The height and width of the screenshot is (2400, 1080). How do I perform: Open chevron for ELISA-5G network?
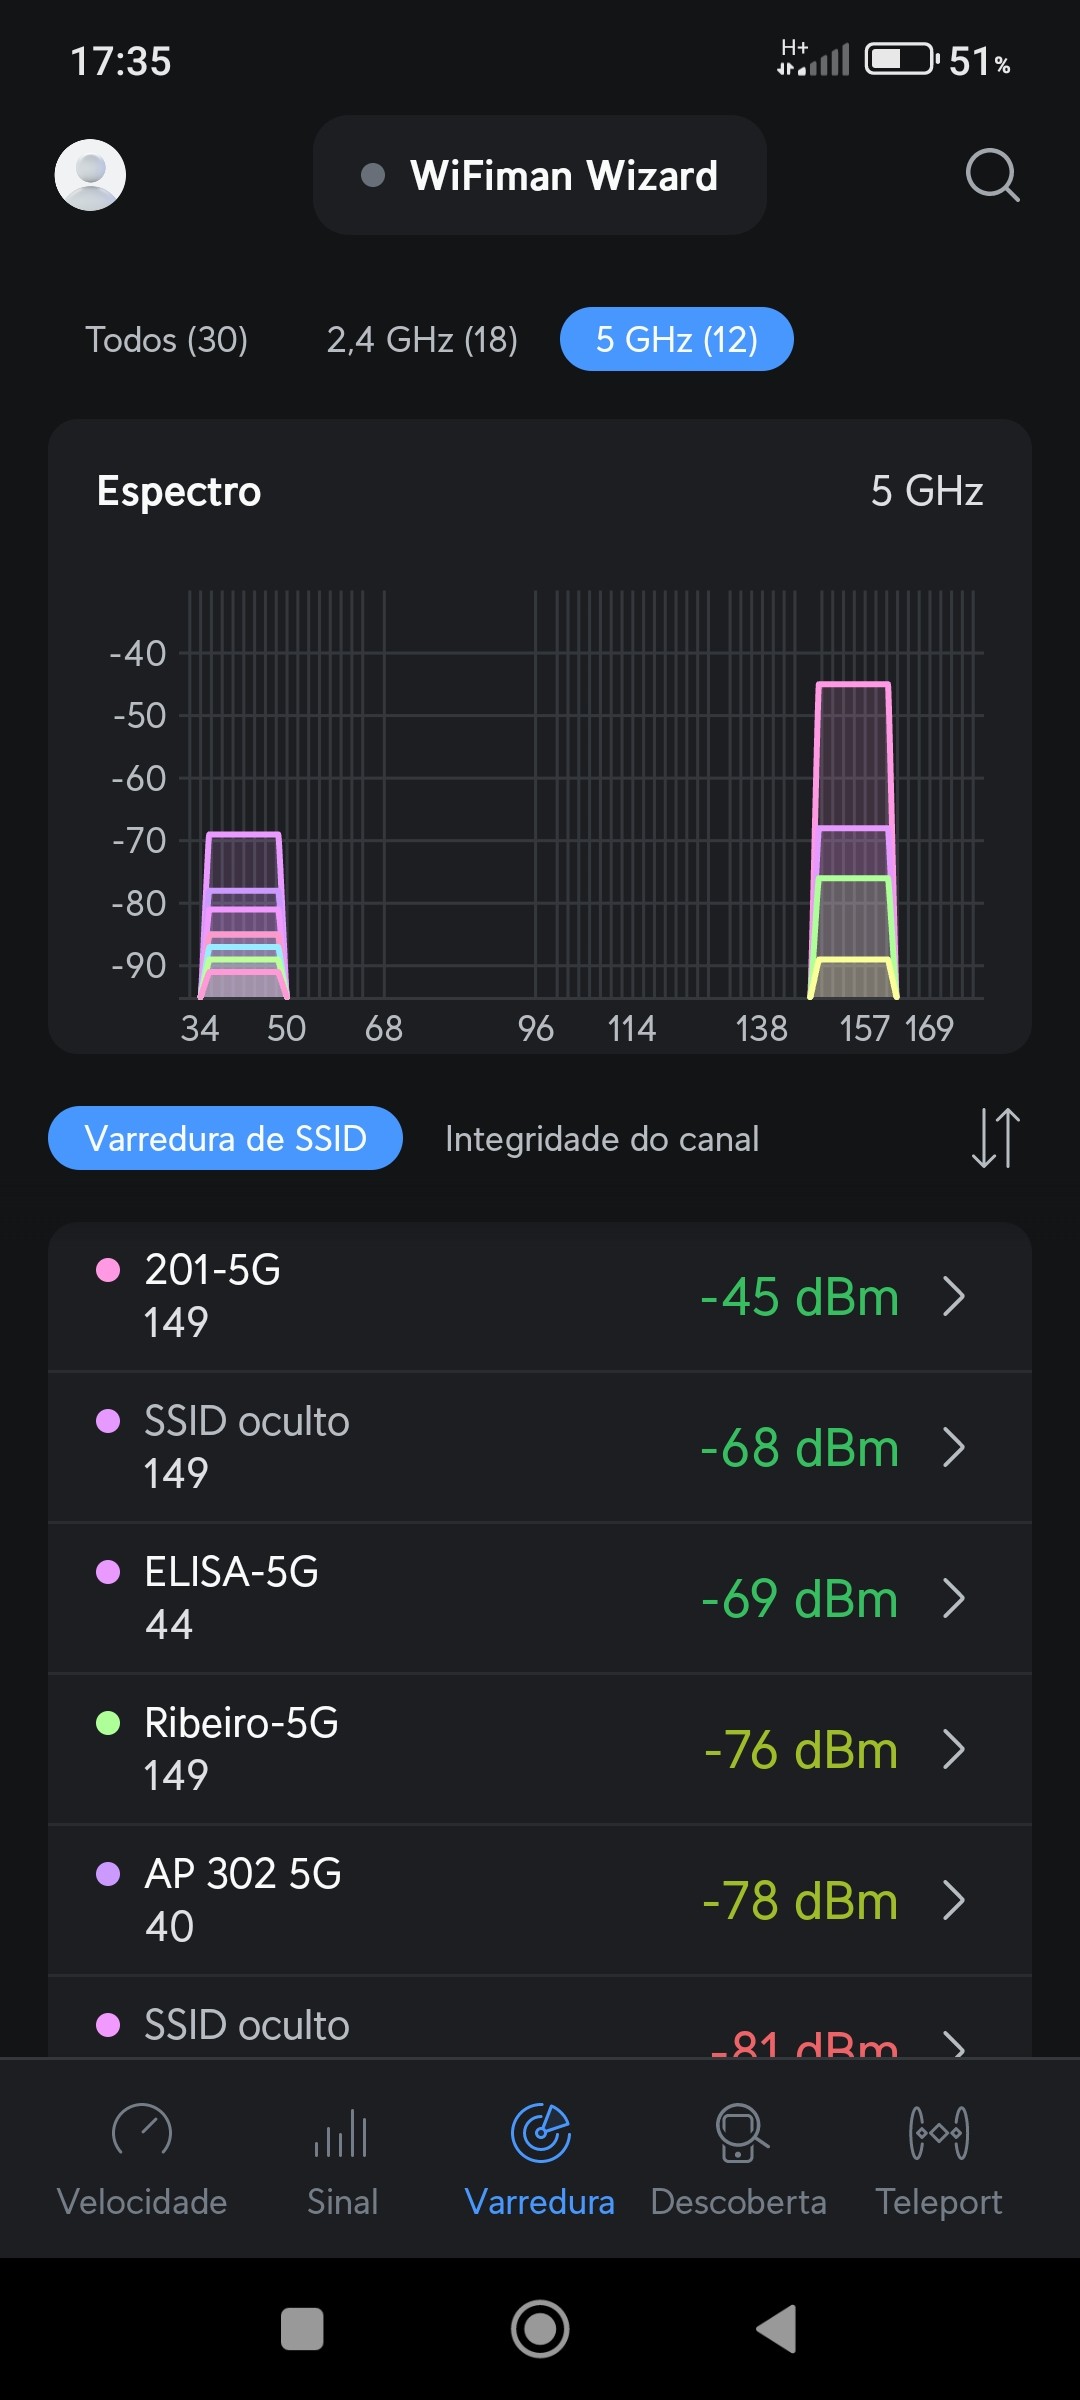coord(954,1598)
